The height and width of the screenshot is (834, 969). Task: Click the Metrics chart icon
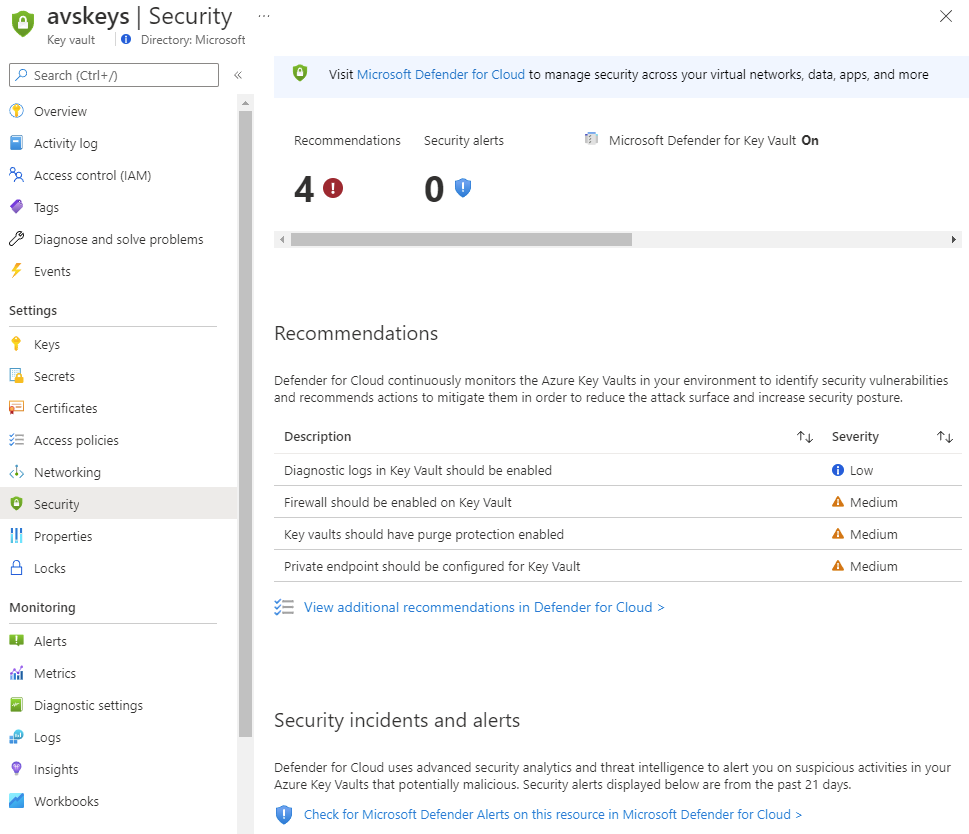16,673
